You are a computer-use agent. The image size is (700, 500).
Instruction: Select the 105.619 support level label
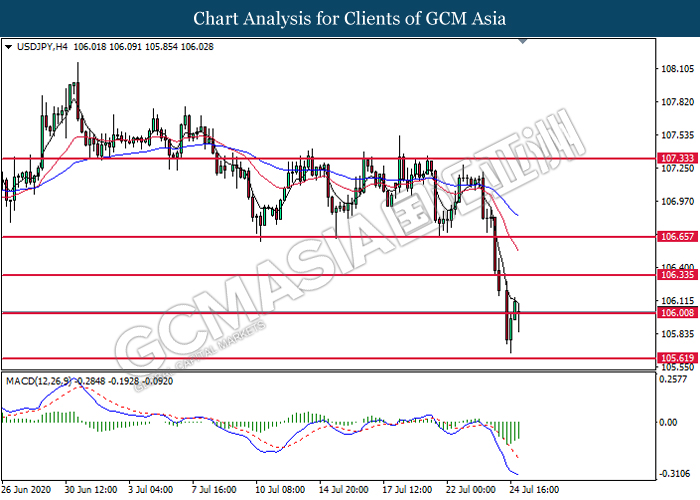click(x=677, y=358)
